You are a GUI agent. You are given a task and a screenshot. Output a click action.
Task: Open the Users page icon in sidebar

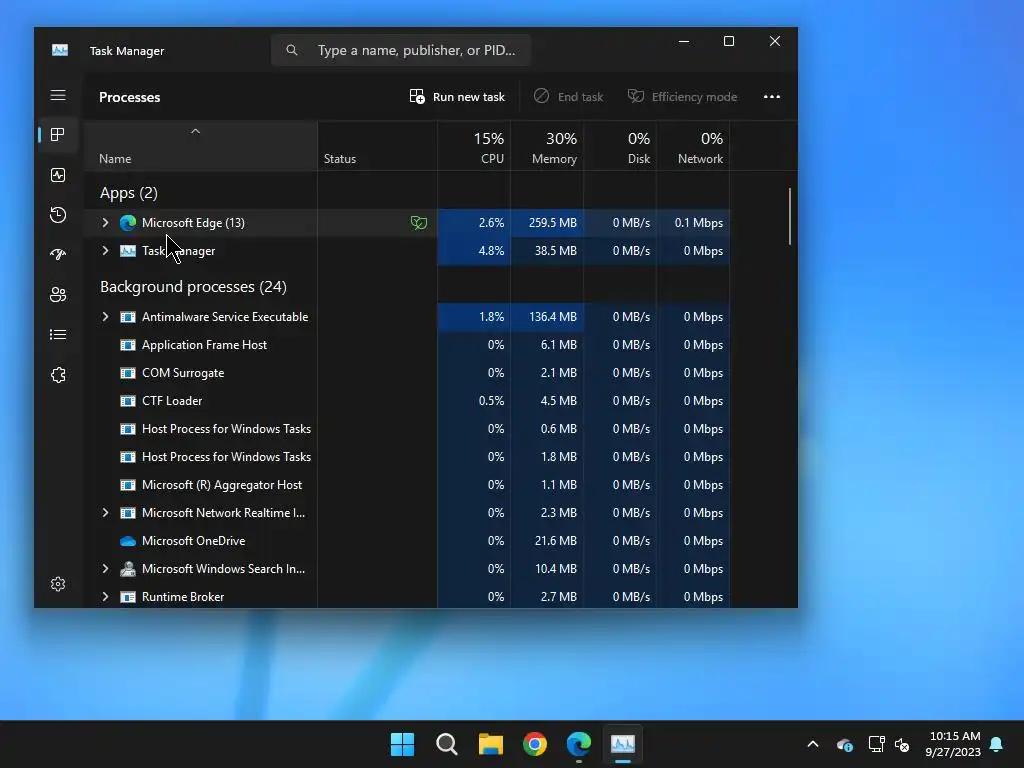click(58, 295)
